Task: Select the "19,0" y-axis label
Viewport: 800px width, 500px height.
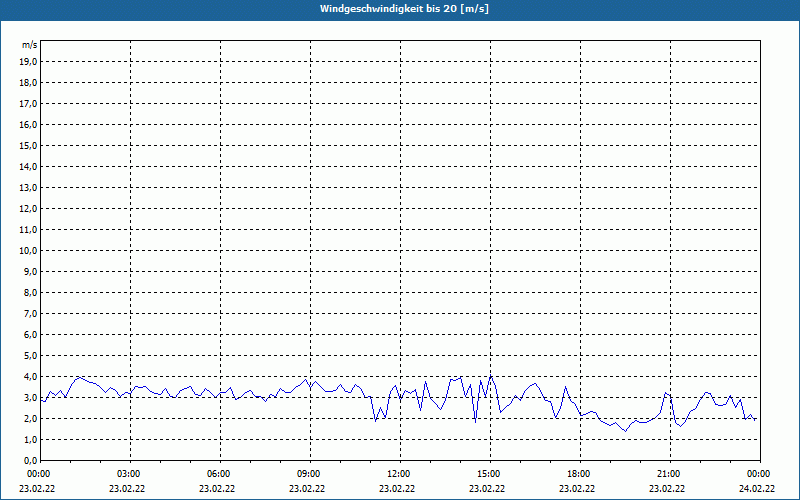Action: [x=28, y=62]
